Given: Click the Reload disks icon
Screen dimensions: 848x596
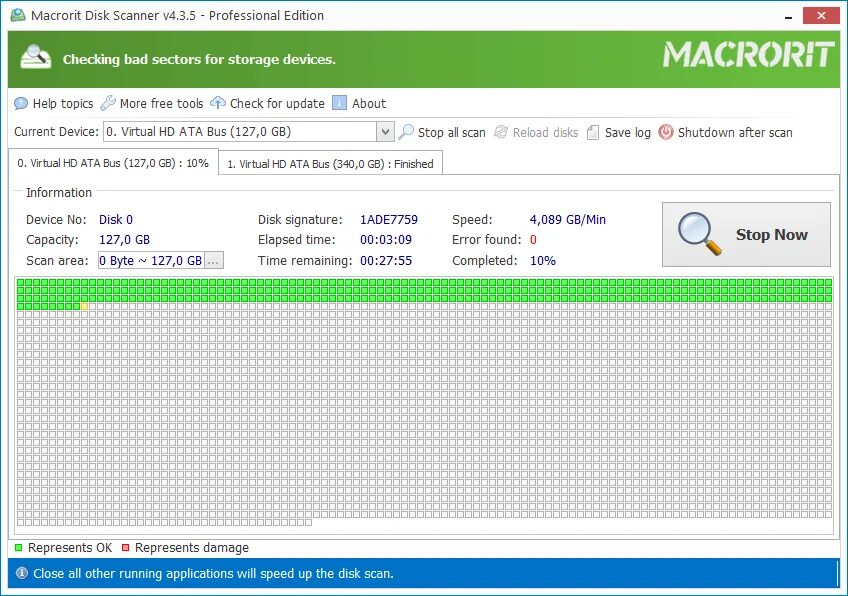Looking at the screenshot, I should (501, 132).
